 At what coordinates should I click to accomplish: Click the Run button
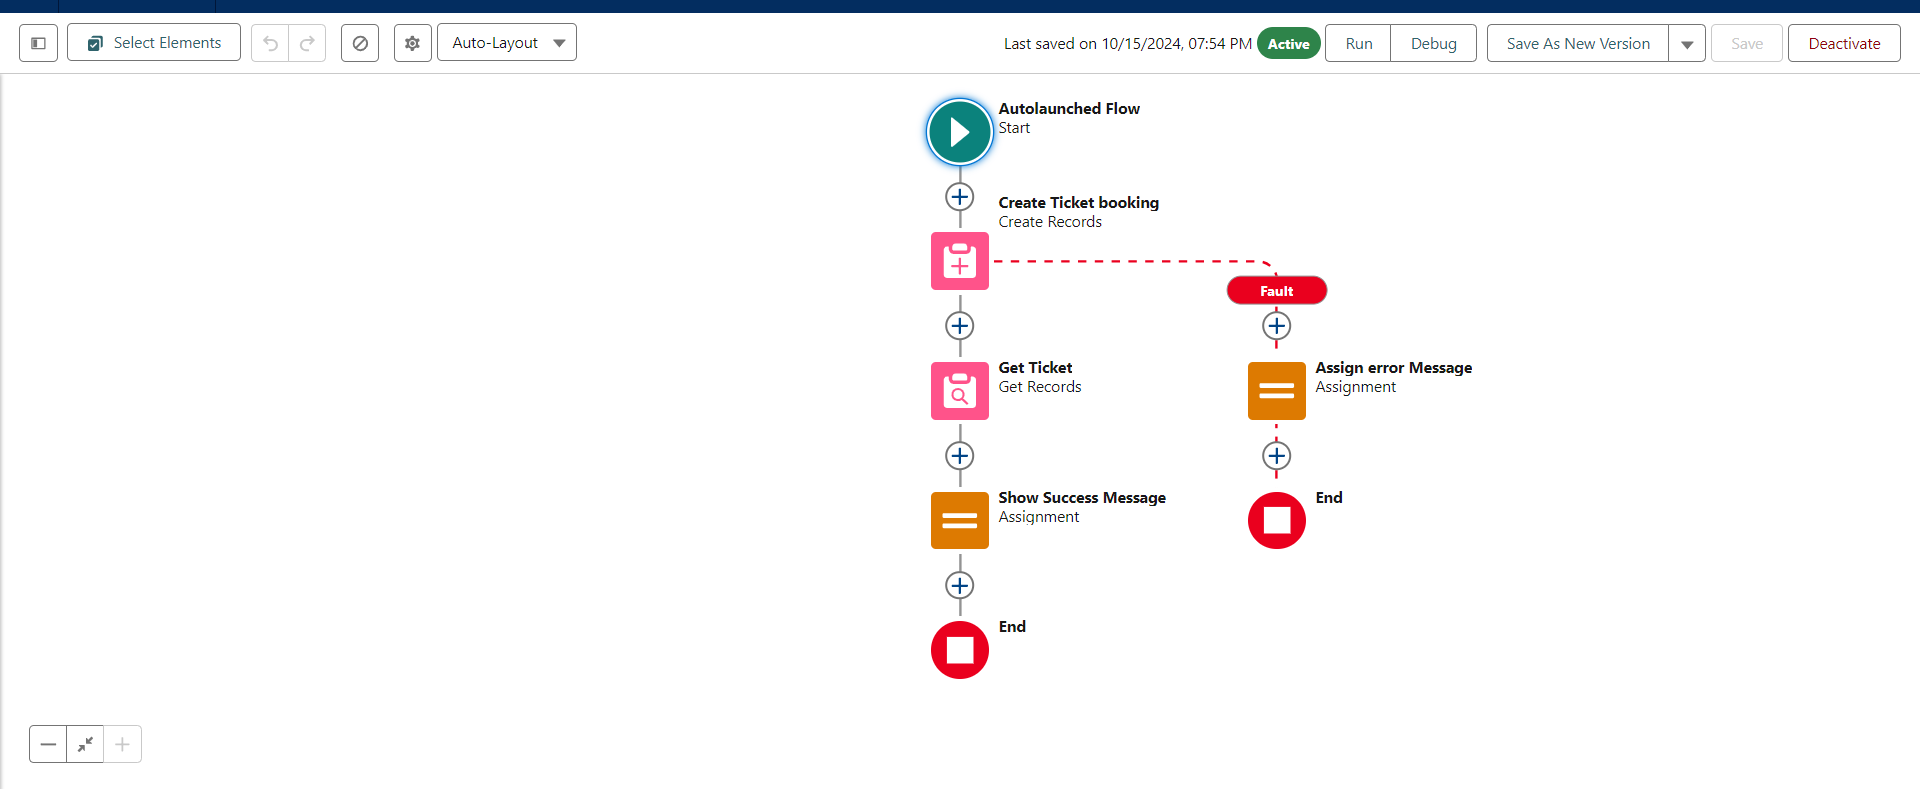(x=1358, y=44)
